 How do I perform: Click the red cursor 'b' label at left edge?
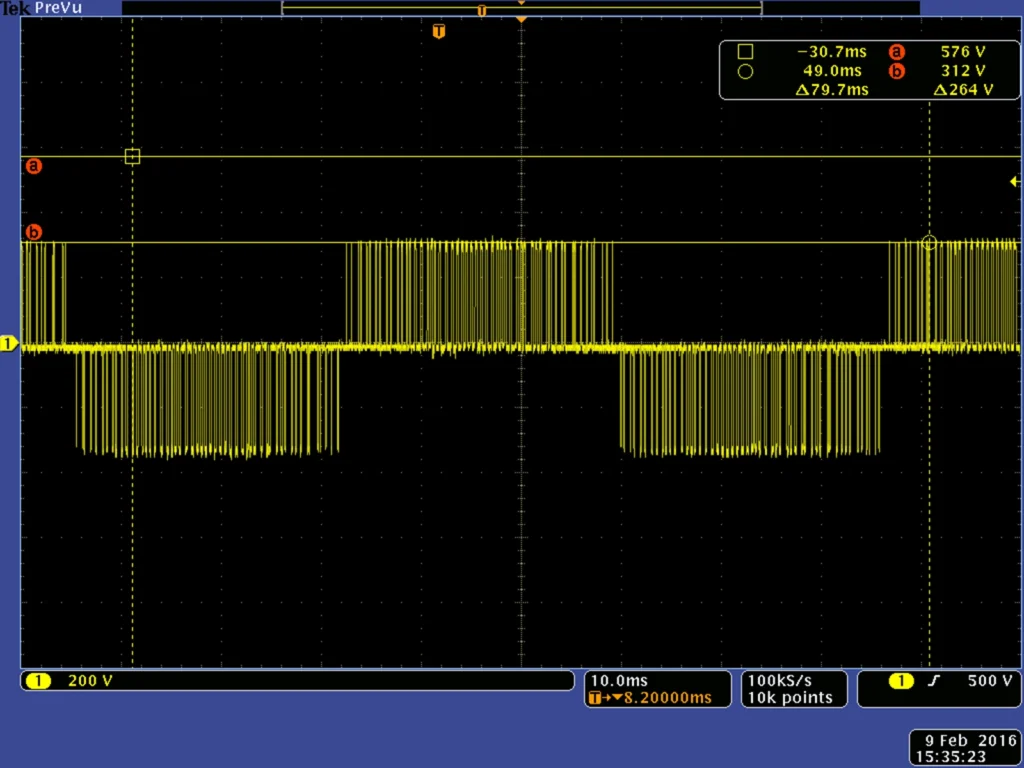click(x=33, y=233)
